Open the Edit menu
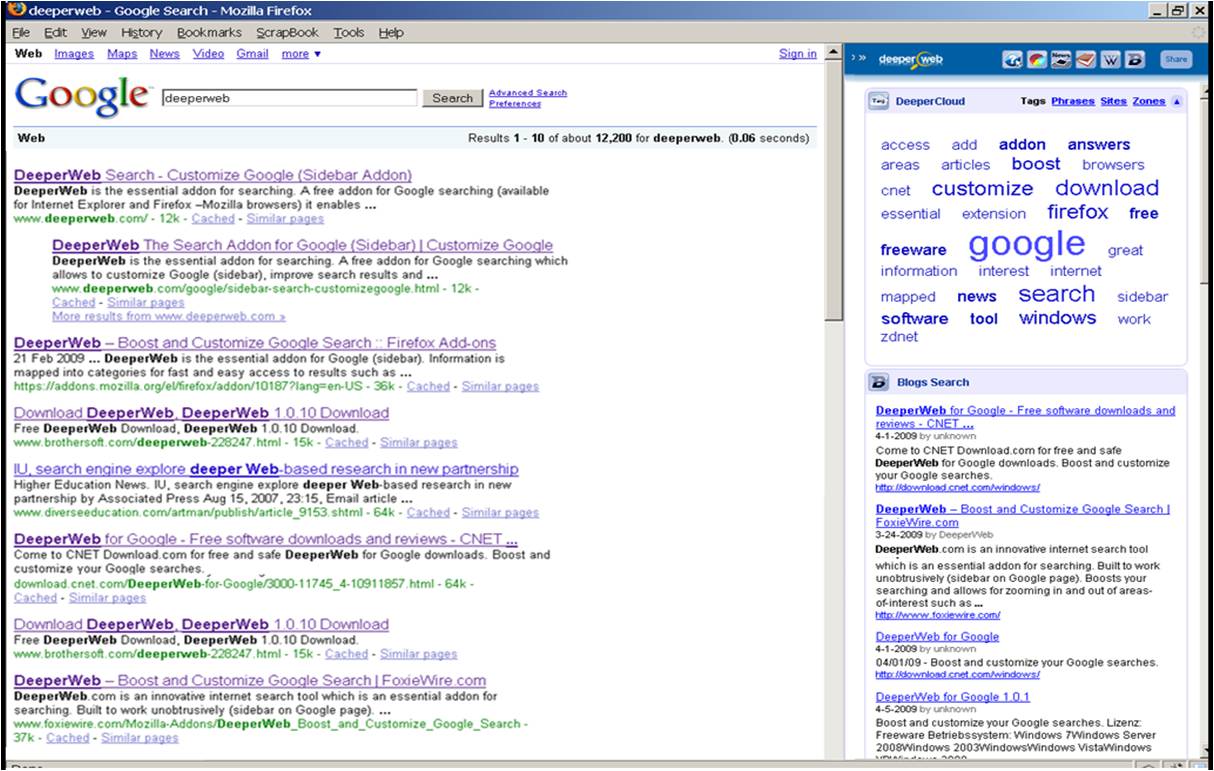Viewport: 1214px width, 771px height. [55, 32]
